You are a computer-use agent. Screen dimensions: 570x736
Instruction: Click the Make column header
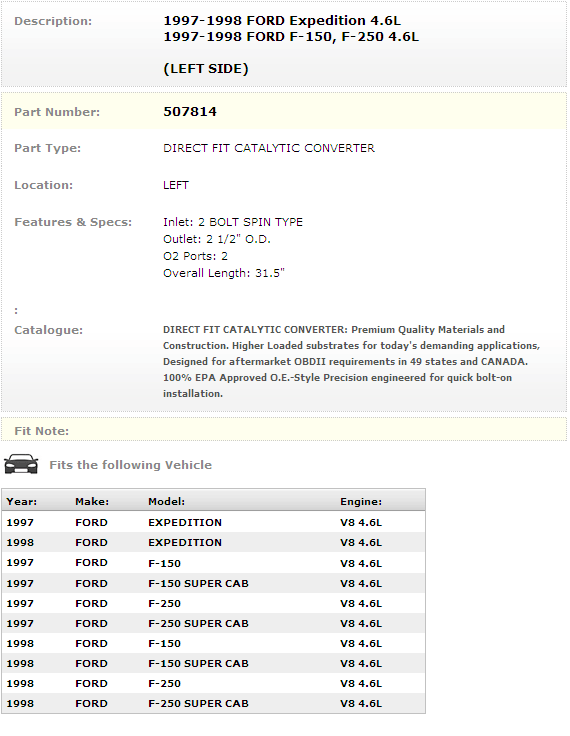point(92,501)
